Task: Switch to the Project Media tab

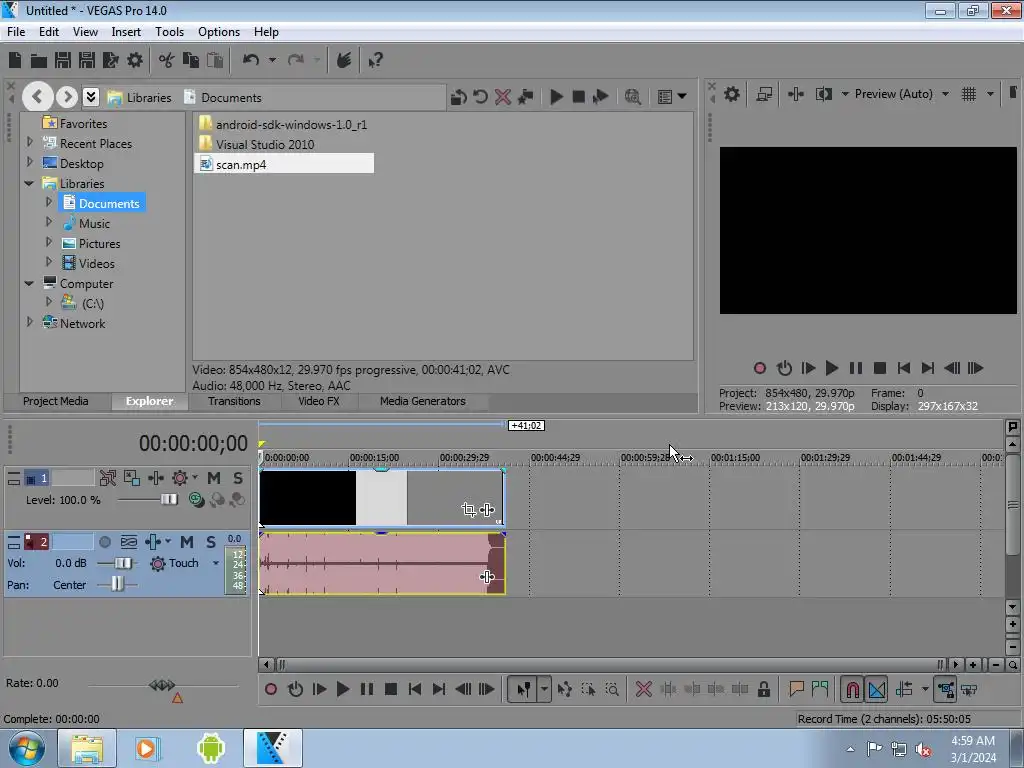Action: [x=56, y=401]
